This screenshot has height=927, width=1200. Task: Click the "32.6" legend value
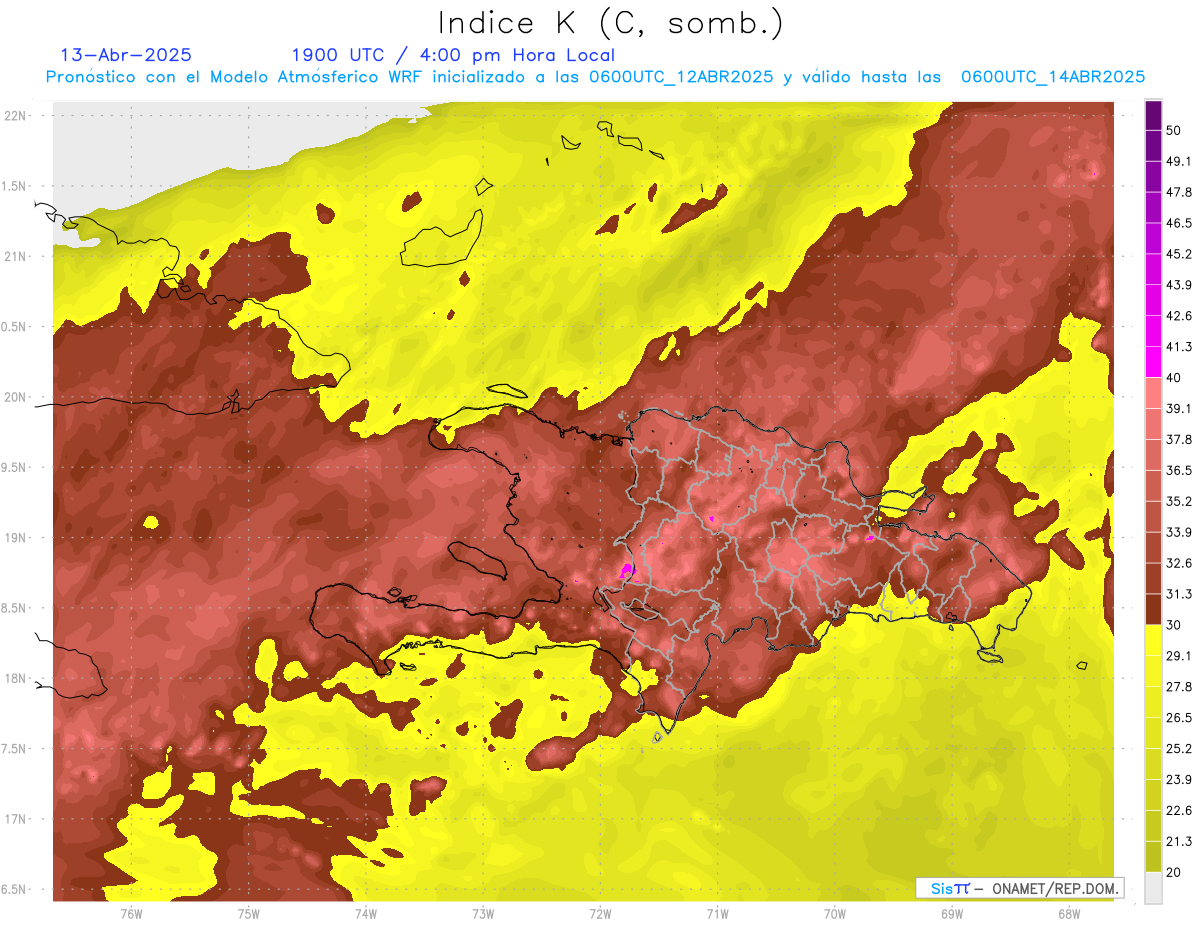[x=1178, y=563]
